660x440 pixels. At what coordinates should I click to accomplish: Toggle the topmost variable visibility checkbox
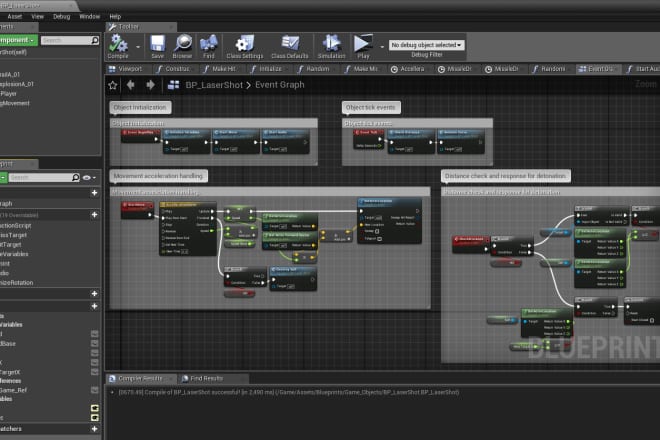pos(94,334)
